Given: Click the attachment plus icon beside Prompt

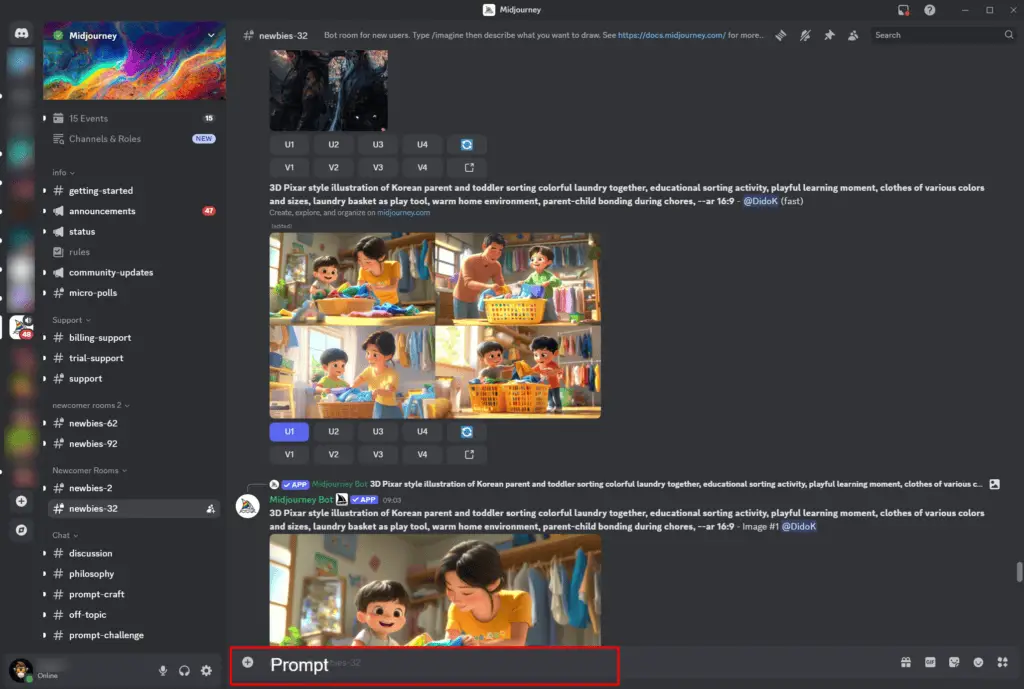Looking at the screenshot, I should pos(248,663).
